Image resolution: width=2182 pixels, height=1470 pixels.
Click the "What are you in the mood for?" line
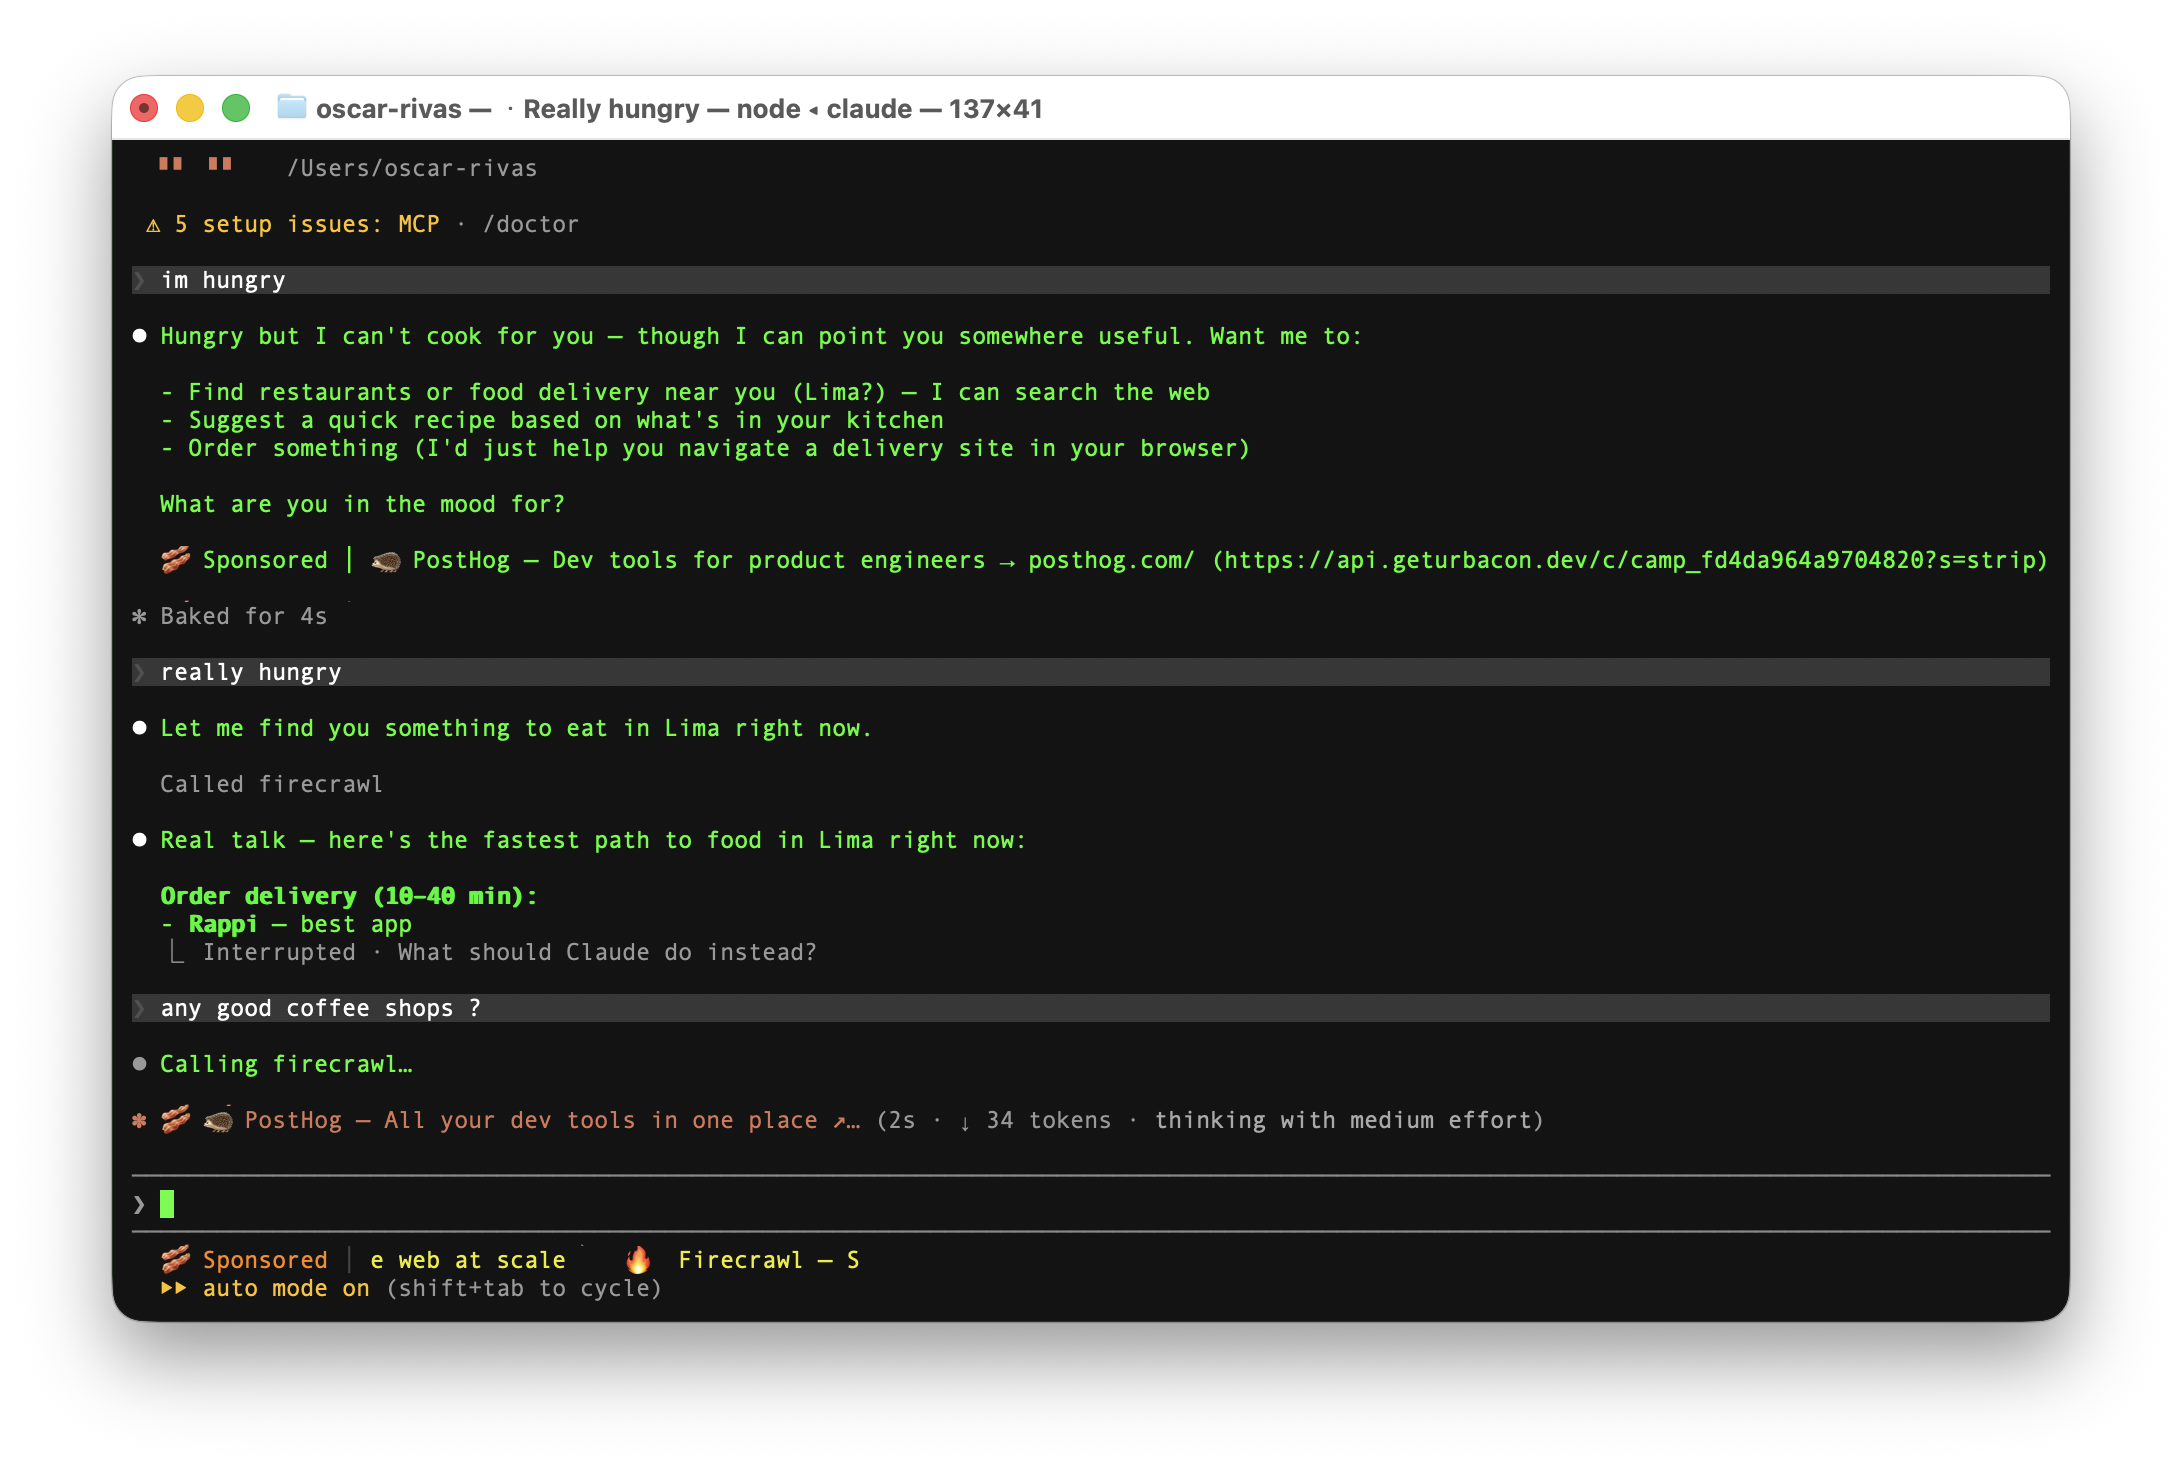362,504
